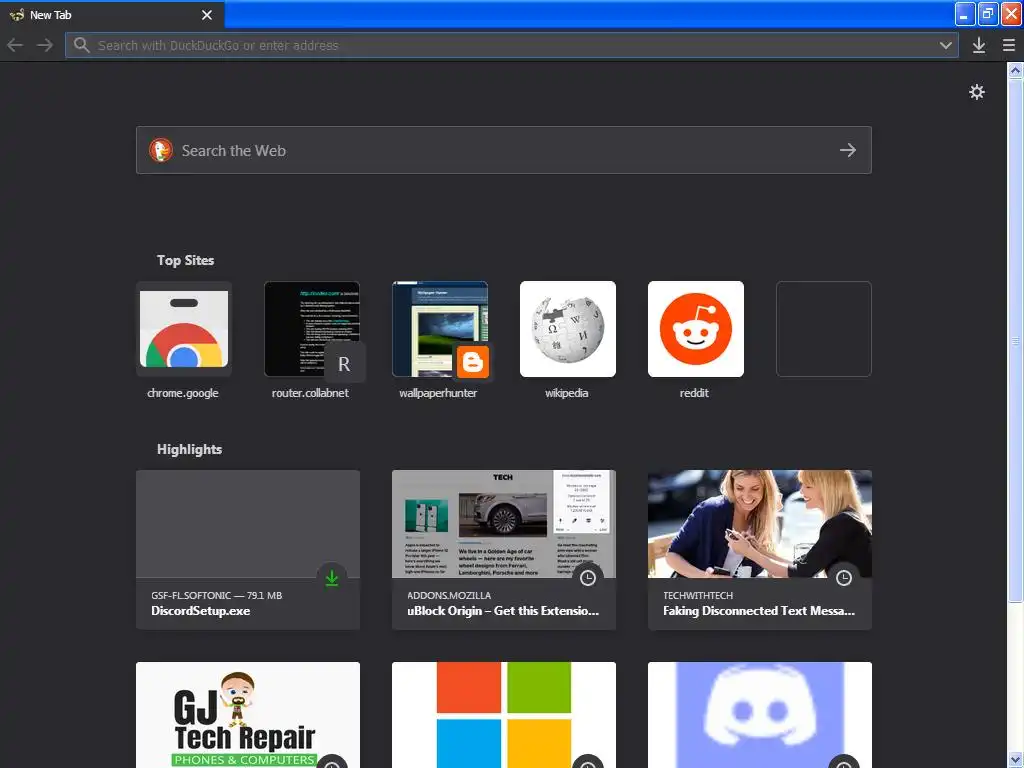
Task: Click inside Search the Web box
Action: pos(504,150)
